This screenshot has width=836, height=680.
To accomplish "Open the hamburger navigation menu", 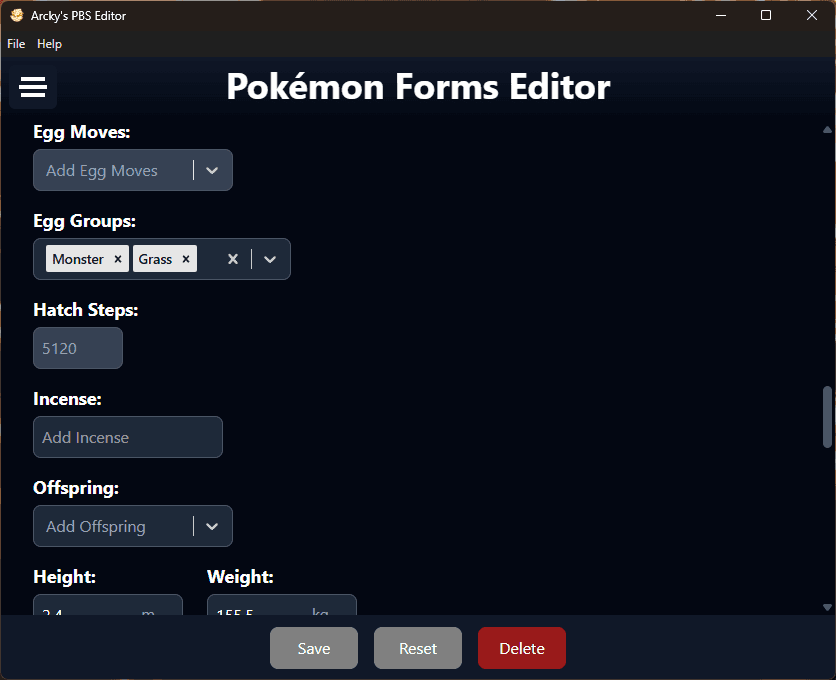I will (x=33, y=88).
